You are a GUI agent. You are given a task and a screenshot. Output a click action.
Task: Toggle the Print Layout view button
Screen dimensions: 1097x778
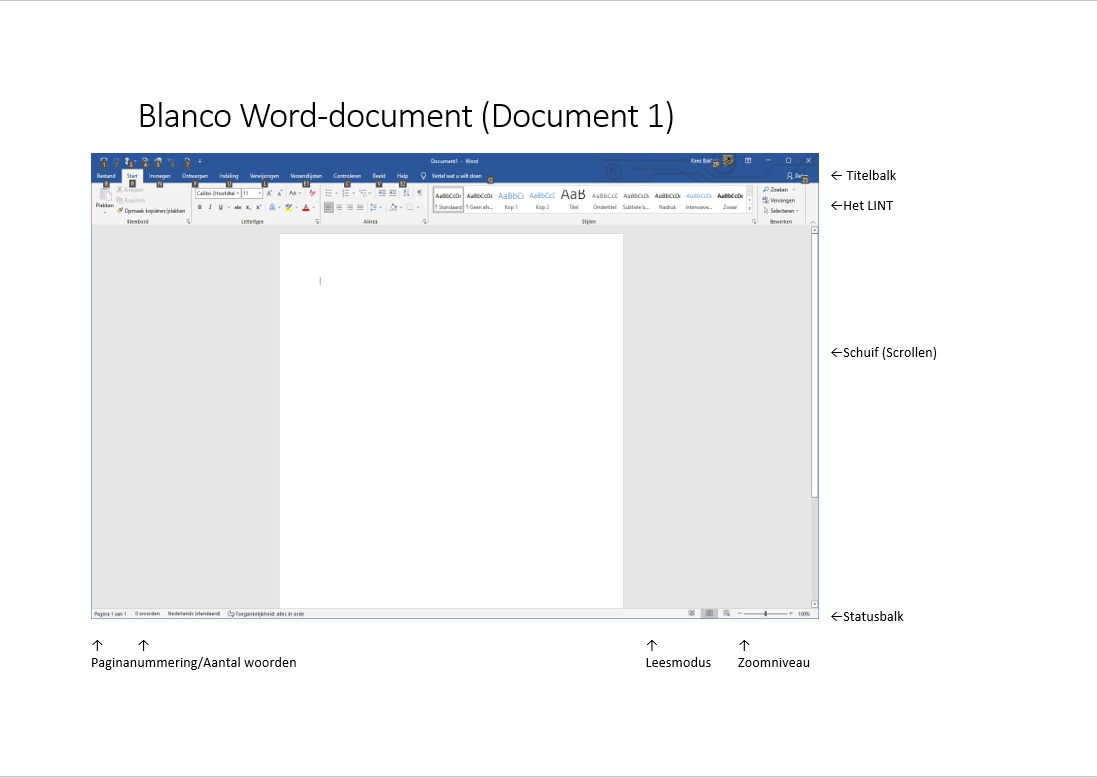coord(709,613)
